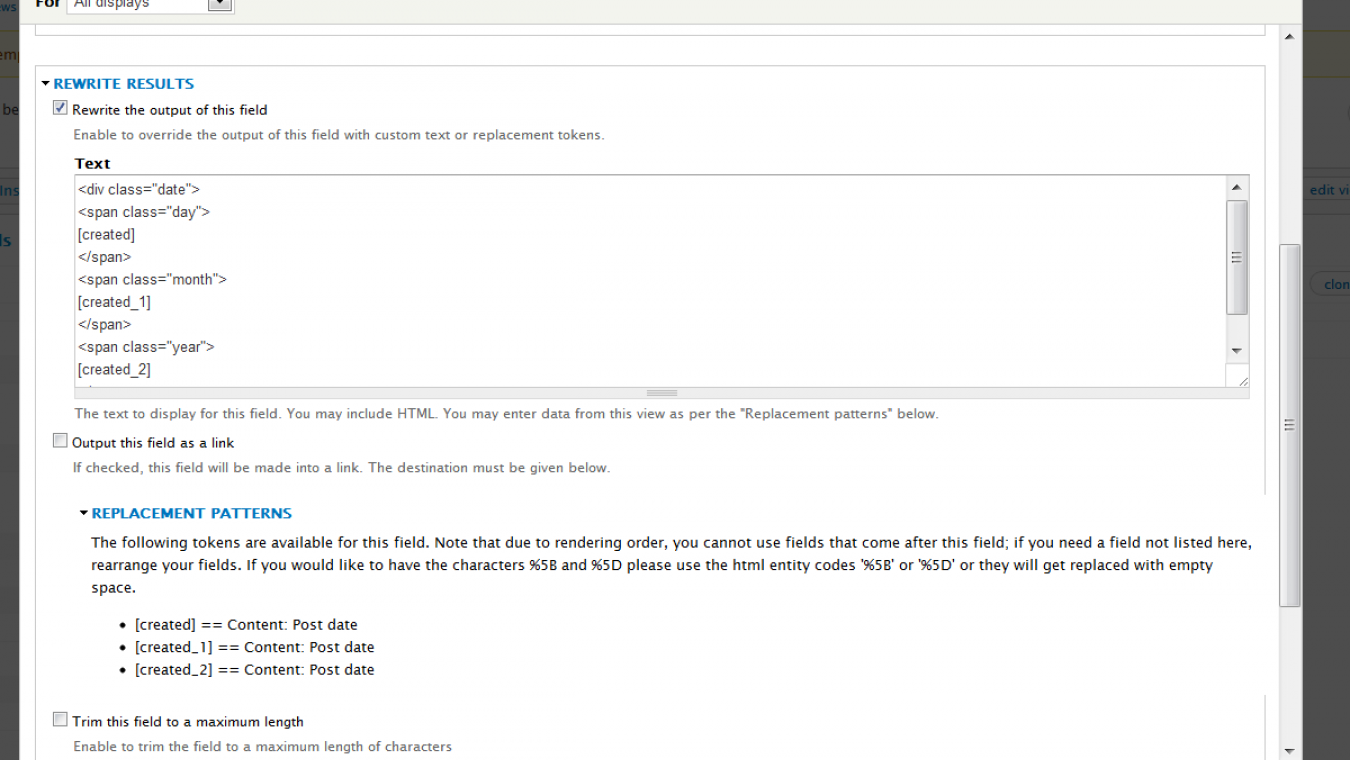The image size is (1350, 760).
Task: Collapse the Rewrite Results section triangle
Action: pos(46,84)
